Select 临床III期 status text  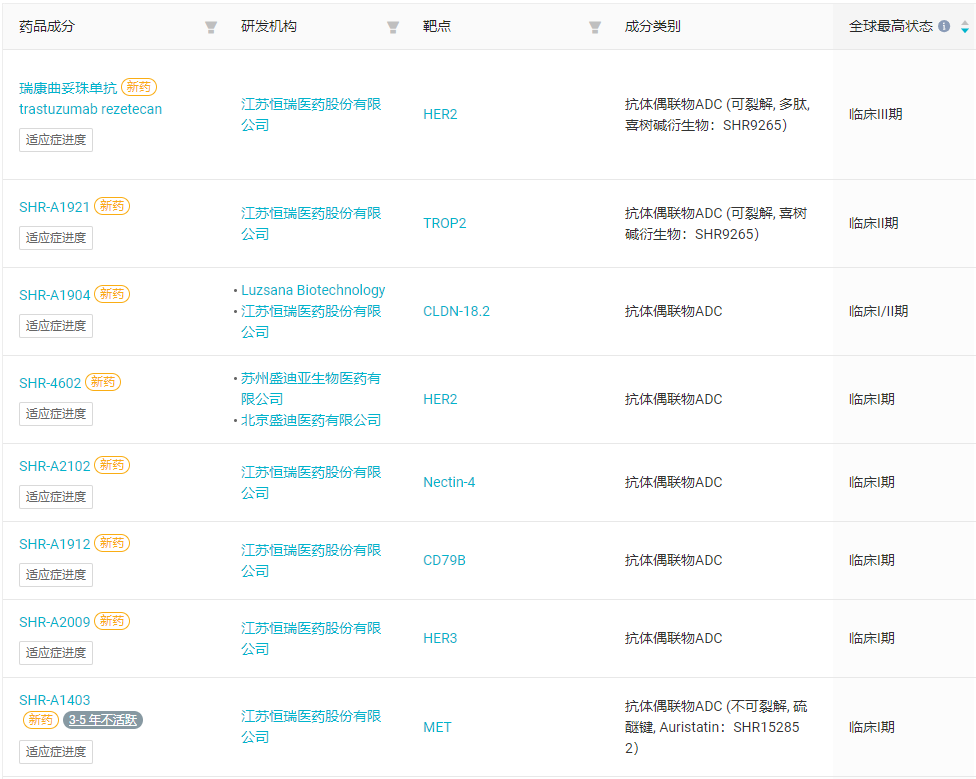pos(876,114)
